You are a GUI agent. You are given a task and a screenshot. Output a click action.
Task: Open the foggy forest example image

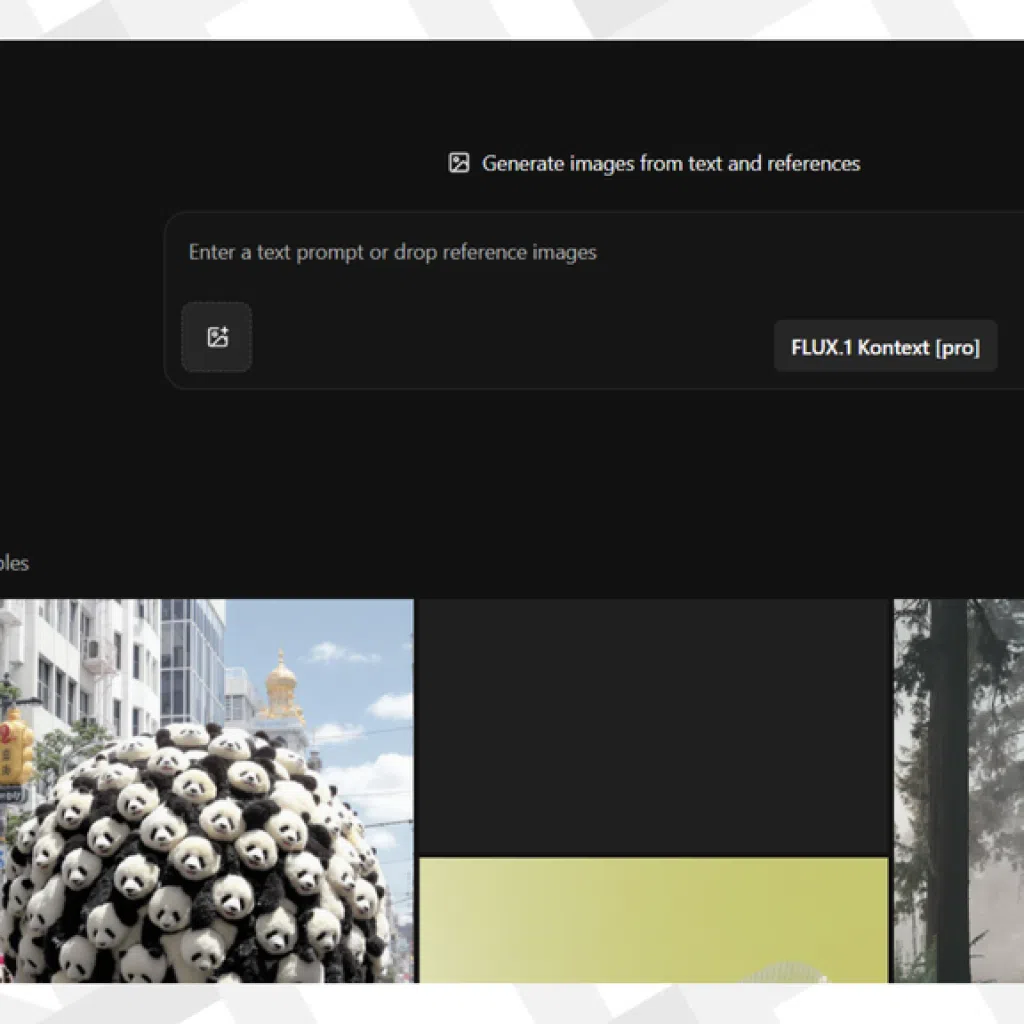(960, 790)
